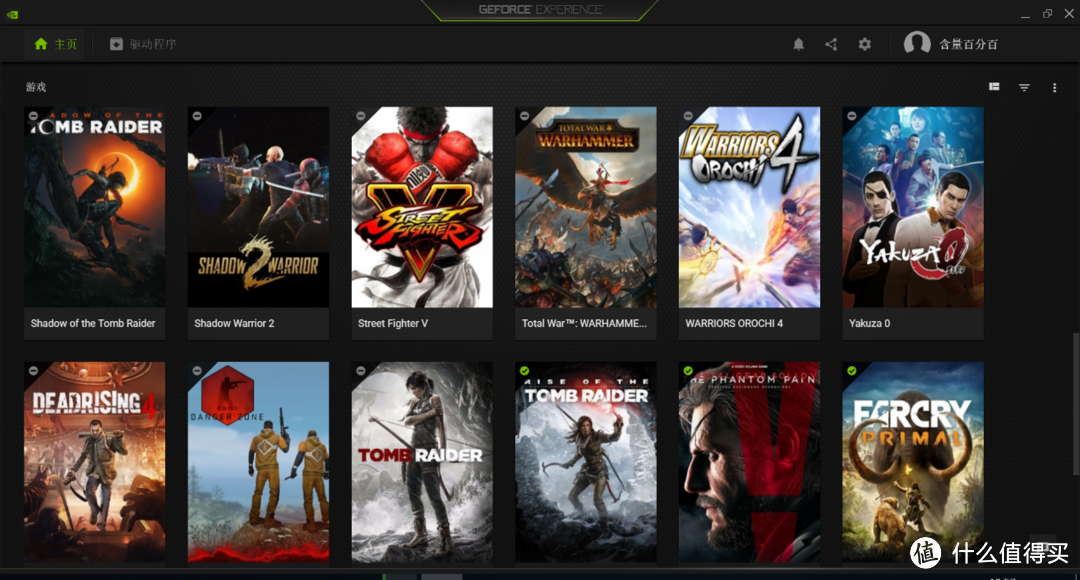
Task: Click the NVIDIA logo in title bar
Action: point(12,14)
